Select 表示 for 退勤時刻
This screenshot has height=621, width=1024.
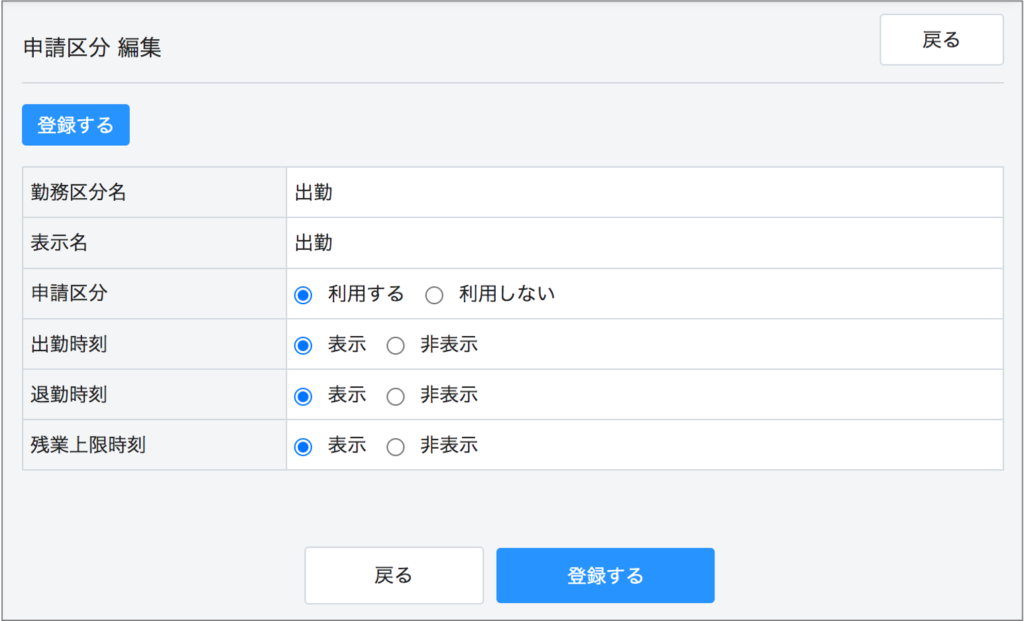click(x=303, y=396)
